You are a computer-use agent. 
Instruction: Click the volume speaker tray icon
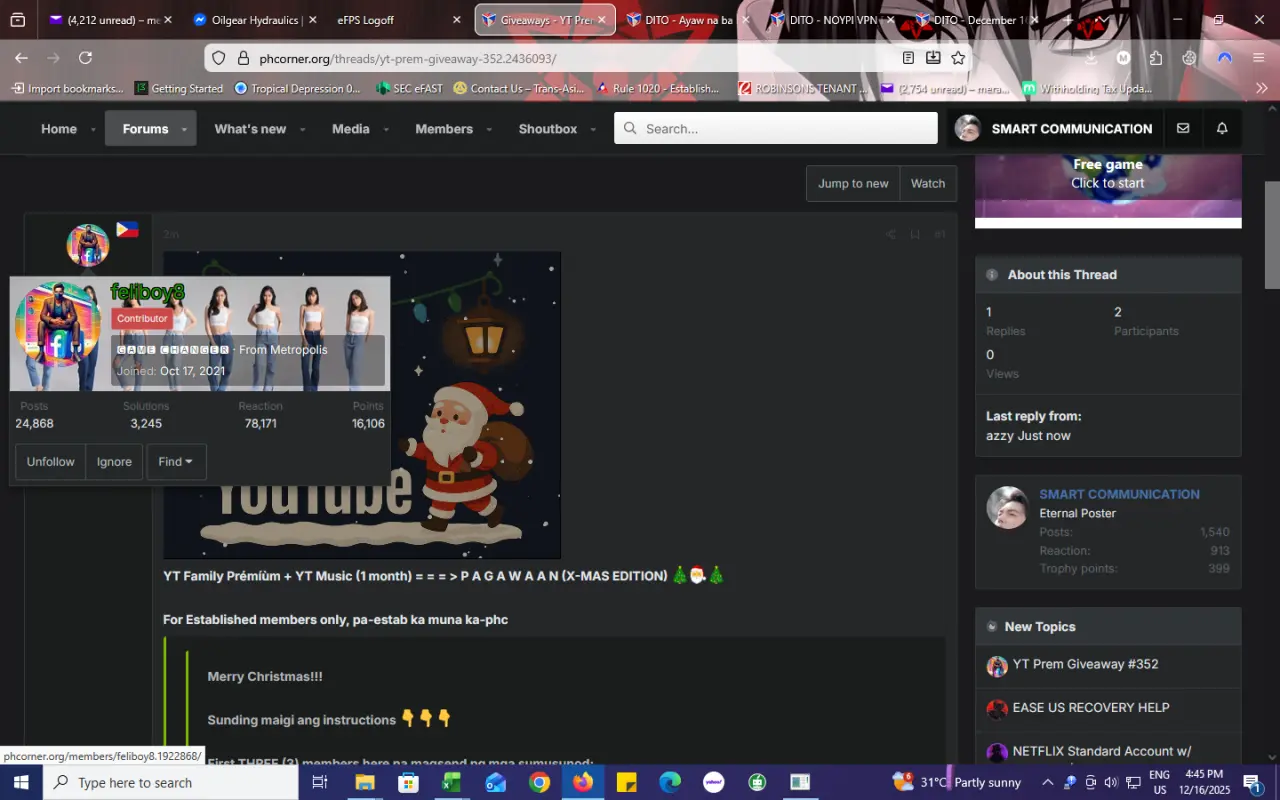[x=1111, y=782]
